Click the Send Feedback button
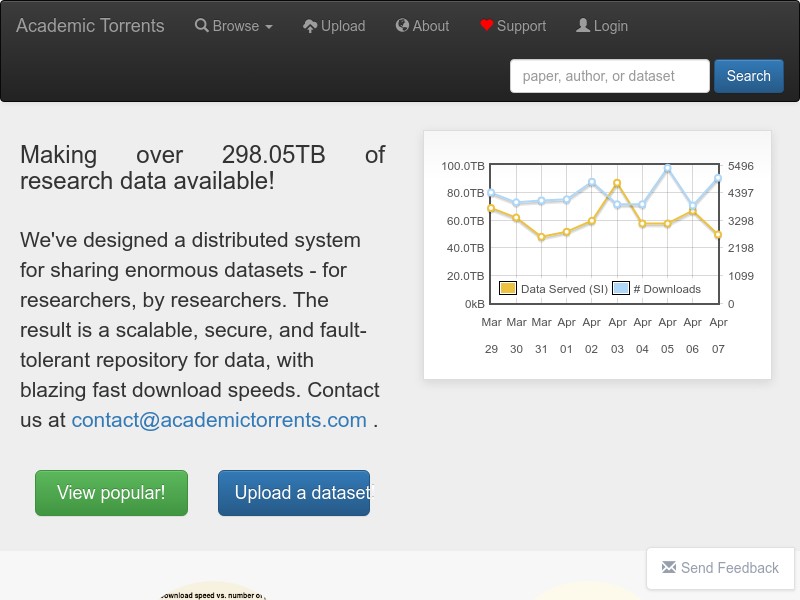 pos(720,568)
